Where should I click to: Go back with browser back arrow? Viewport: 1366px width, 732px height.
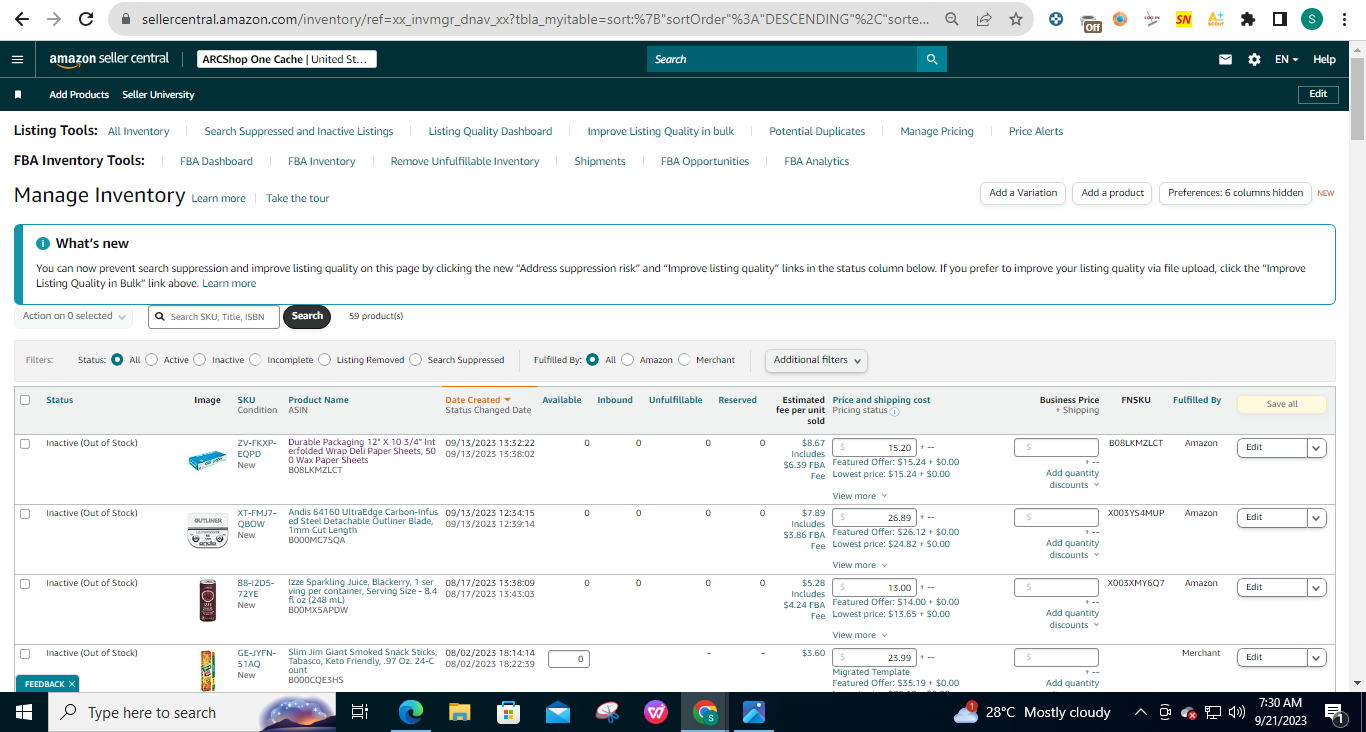pyautogui.click(x=21, y=19)
